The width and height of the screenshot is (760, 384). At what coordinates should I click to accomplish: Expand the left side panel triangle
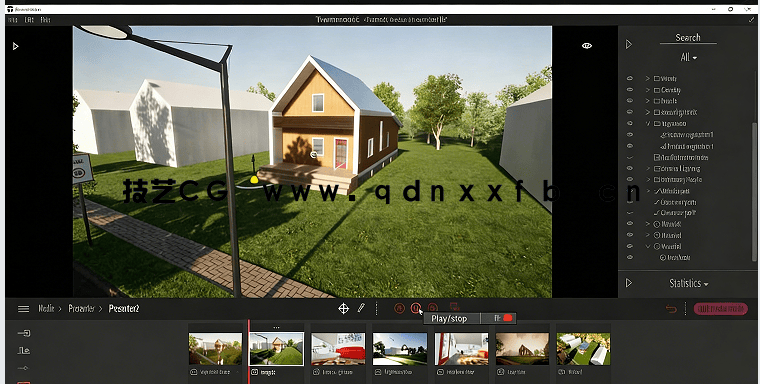(16, 47)
